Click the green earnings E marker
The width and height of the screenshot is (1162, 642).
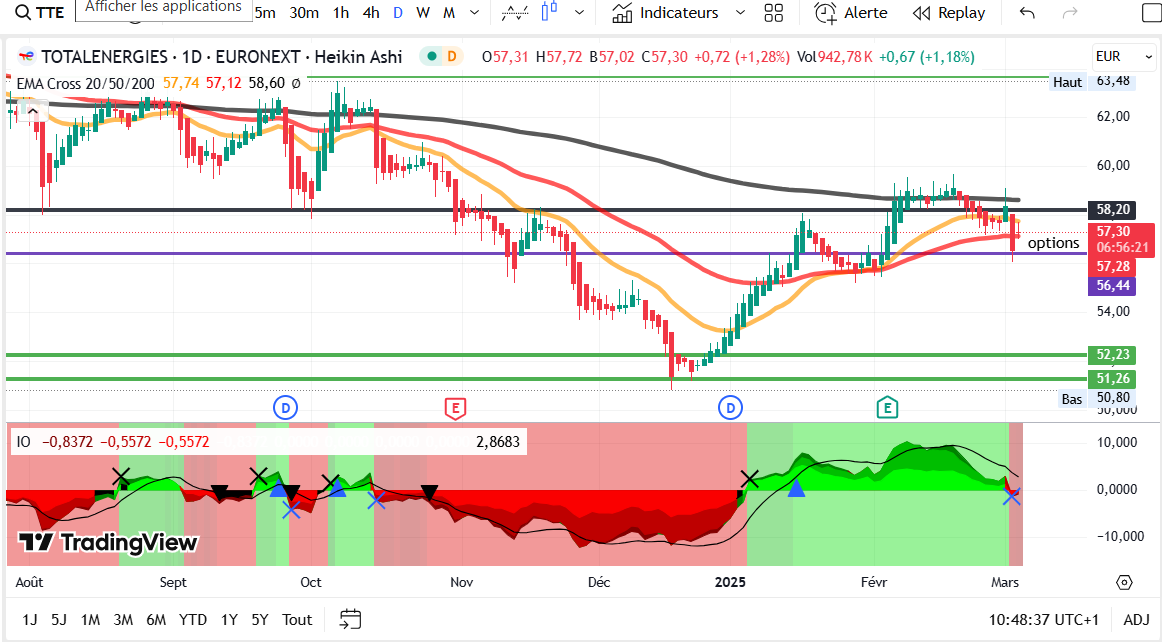pyautogui.click(x=887, y=407)
